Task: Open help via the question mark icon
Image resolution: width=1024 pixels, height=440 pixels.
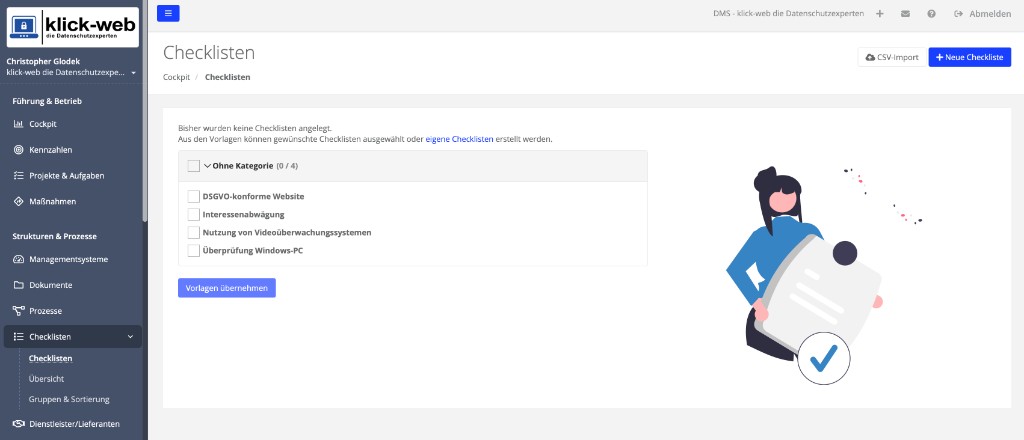Action: [x=931, y=14]
